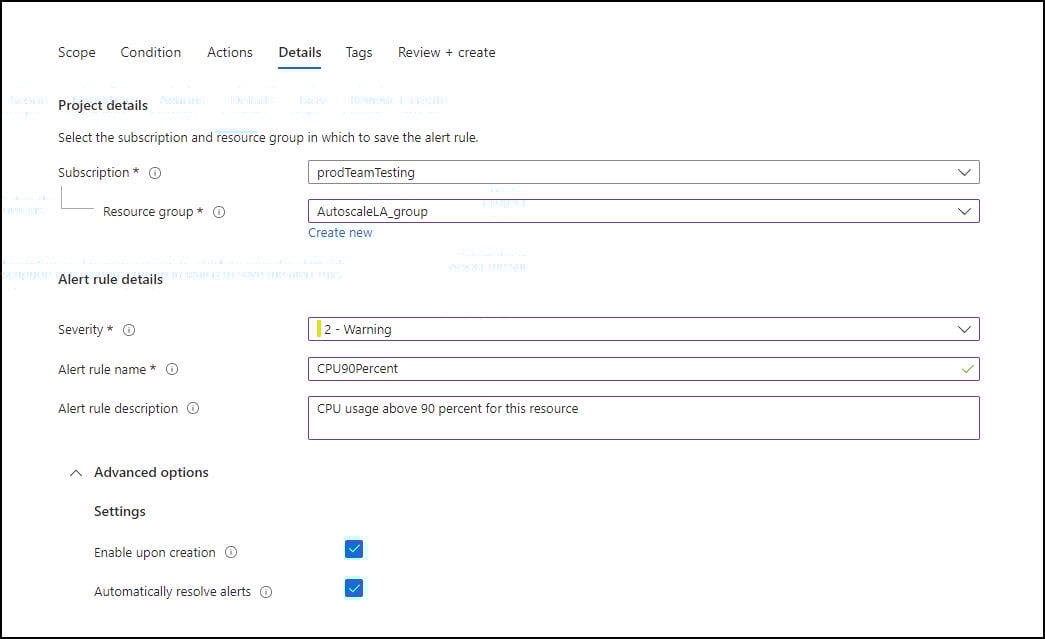The width and height of the screenshot is (1045, 639).
Task: Click the info icon beside Alert rule name
Action: 172,369
